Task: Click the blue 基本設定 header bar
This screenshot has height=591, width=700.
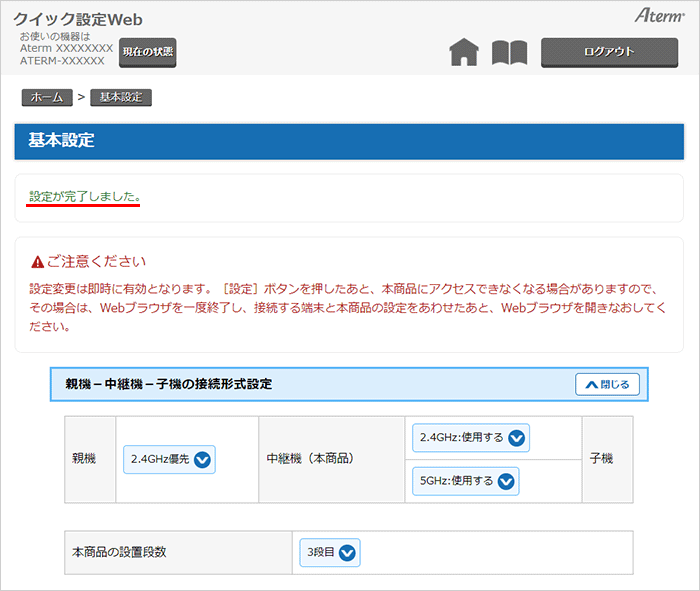Action: tap(349, 141)
